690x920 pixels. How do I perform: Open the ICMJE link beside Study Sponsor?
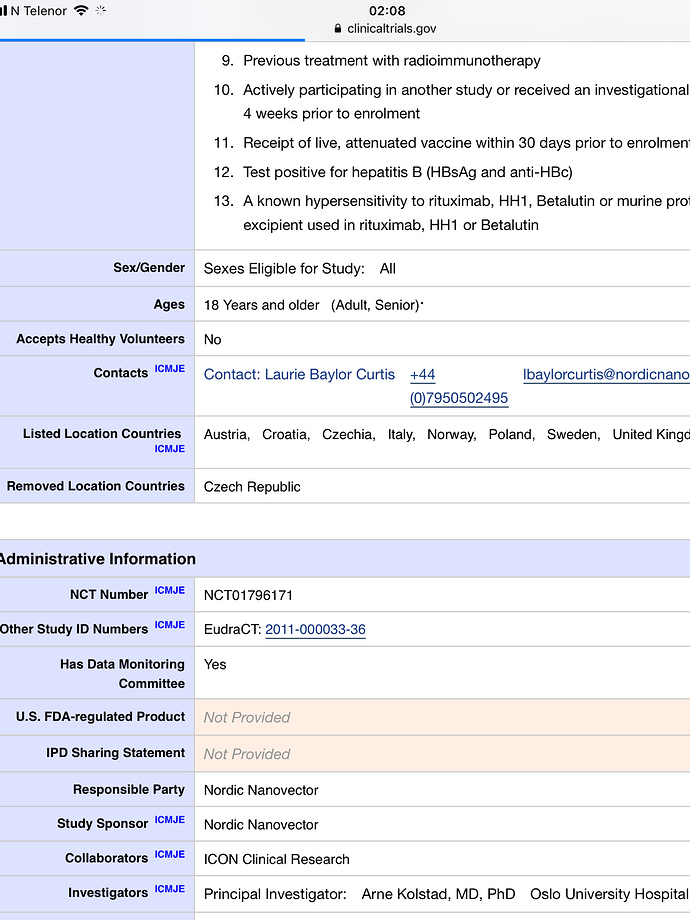(170, 820)
